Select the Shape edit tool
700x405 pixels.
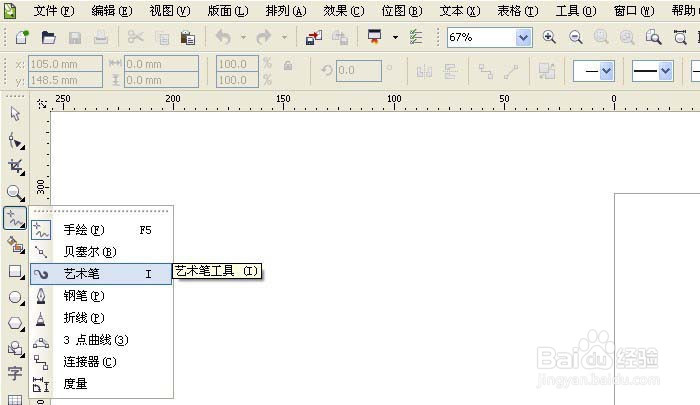tap(16, 141)
